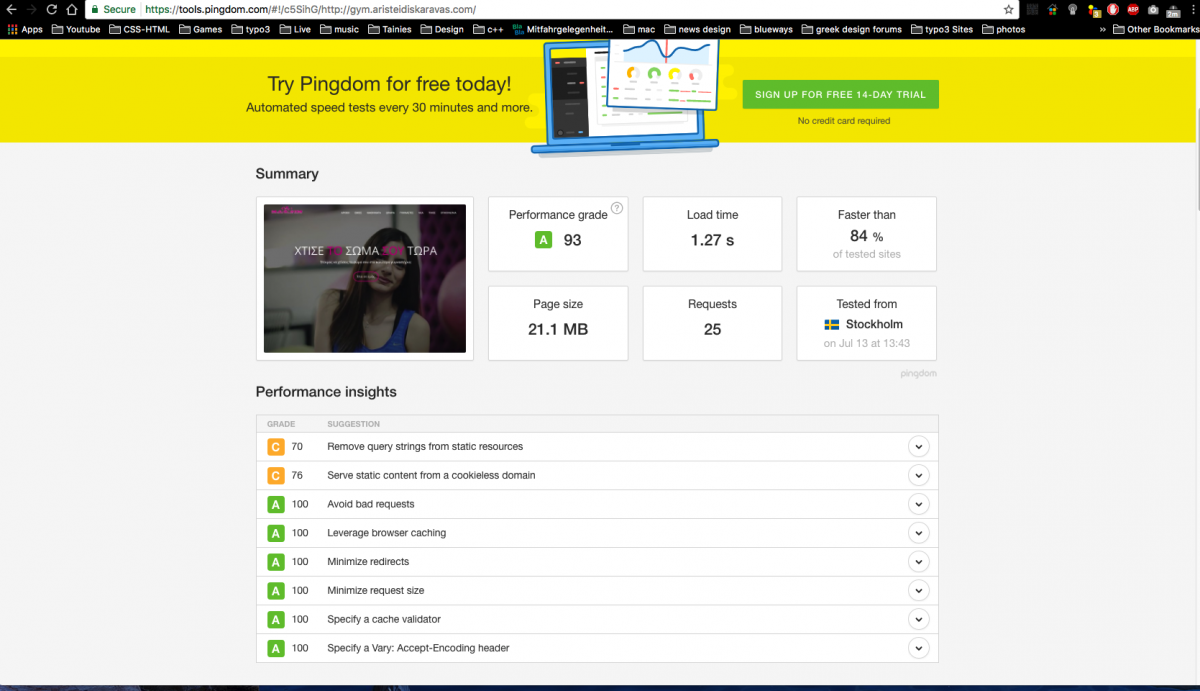Open the greek design forums folder
This screenshot has width=1200, height=691.
851,29
